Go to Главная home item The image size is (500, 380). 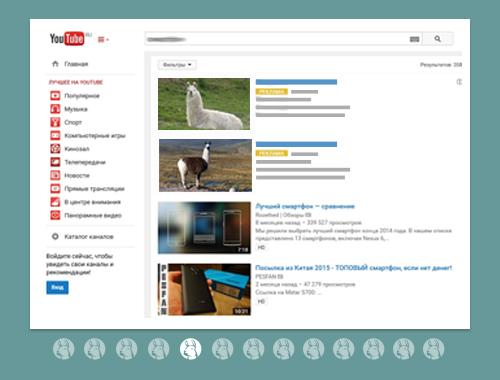click(x=70, y=64)
